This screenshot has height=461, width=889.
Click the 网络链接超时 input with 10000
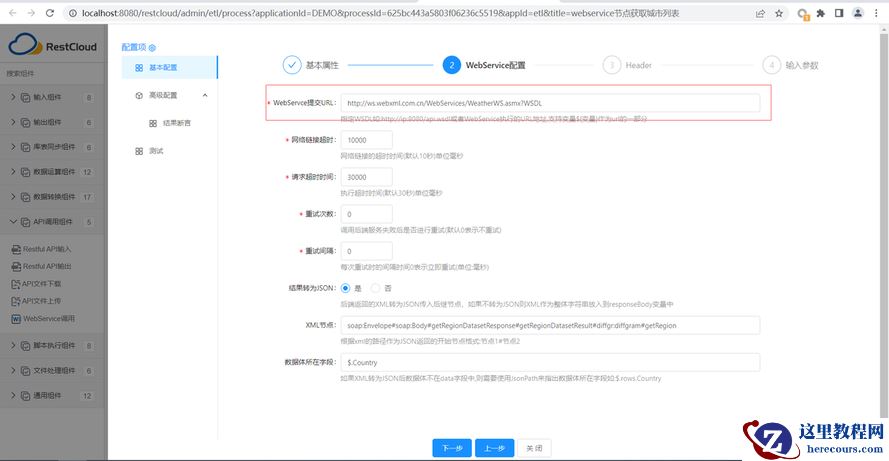pos(366,140)
